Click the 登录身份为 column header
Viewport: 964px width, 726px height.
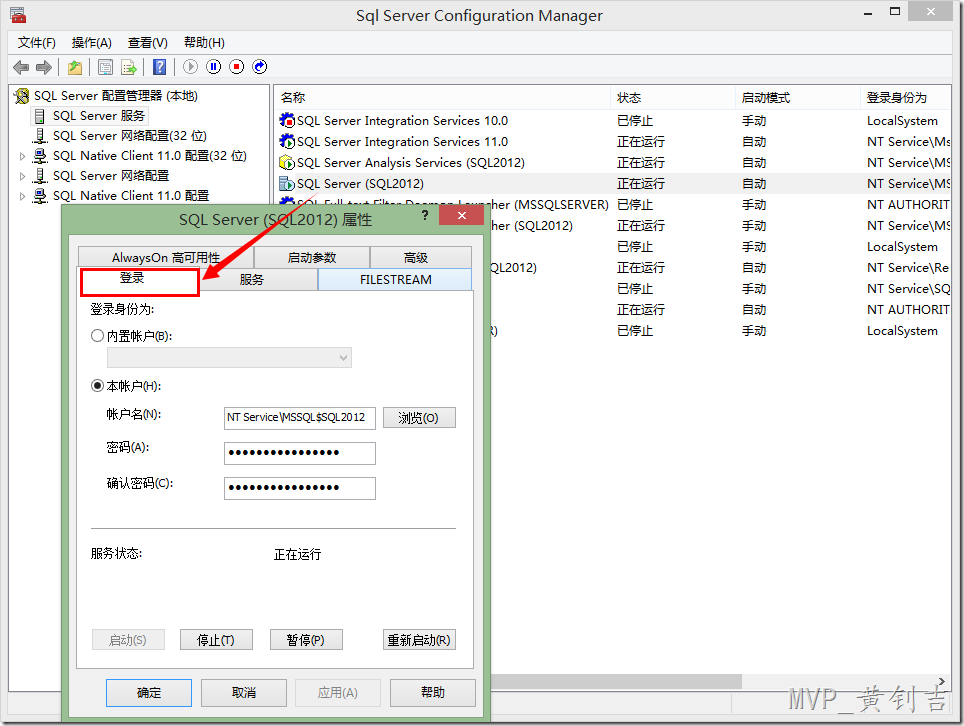tap(906, 97)
